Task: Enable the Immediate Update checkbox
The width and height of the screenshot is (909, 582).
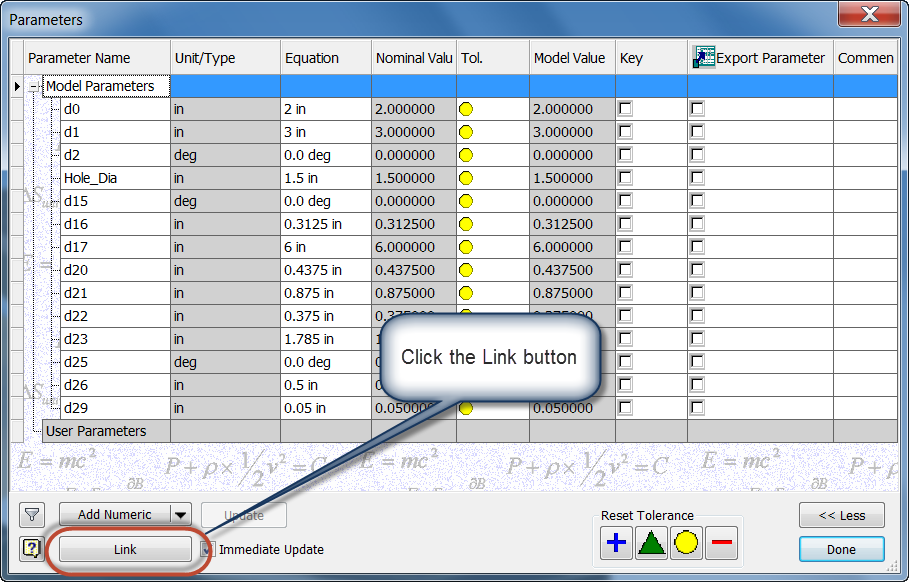Action: point(208,549)
